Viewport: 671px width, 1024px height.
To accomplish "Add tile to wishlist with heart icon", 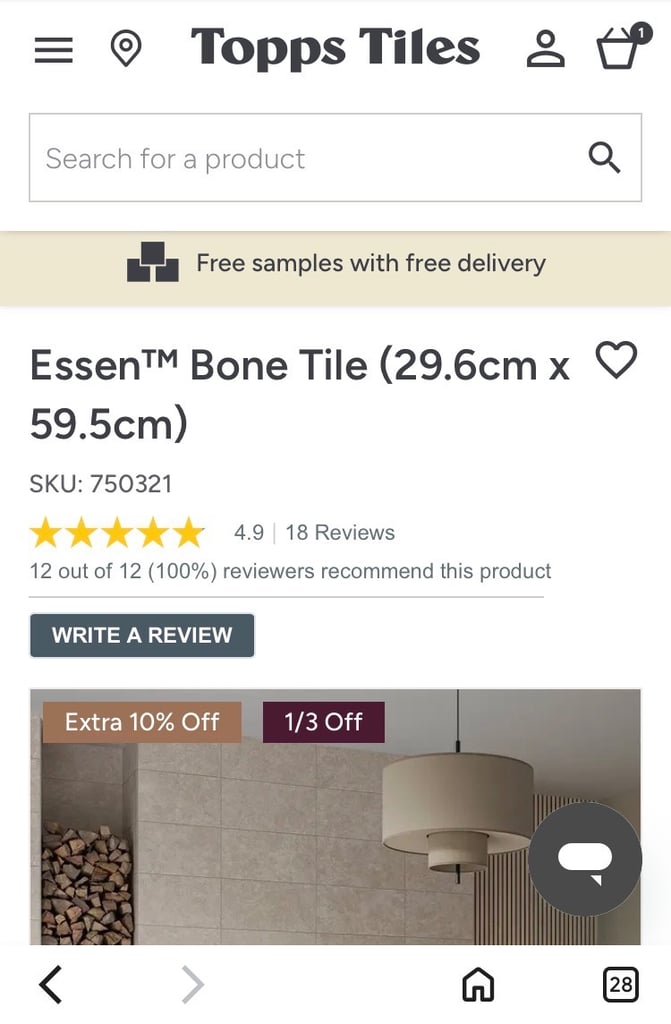I will [x=616, y=360].
